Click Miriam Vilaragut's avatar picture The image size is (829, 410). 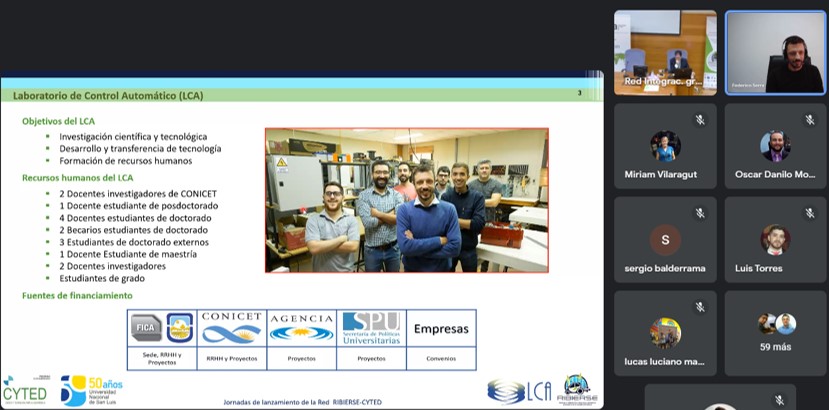click(x=665, y=146)
